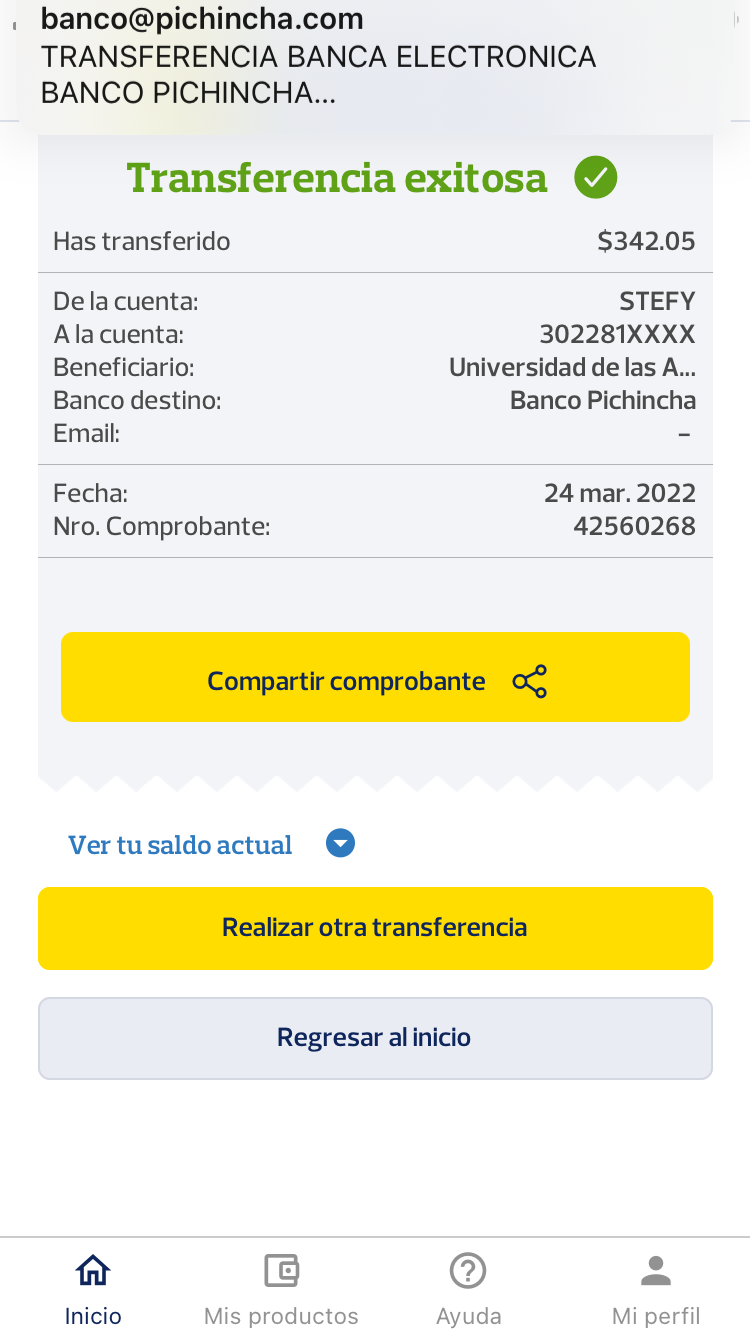The image size is (750, 1334).
Task: Switch to the Inicio tab label
Action: tap(93, 1315)
